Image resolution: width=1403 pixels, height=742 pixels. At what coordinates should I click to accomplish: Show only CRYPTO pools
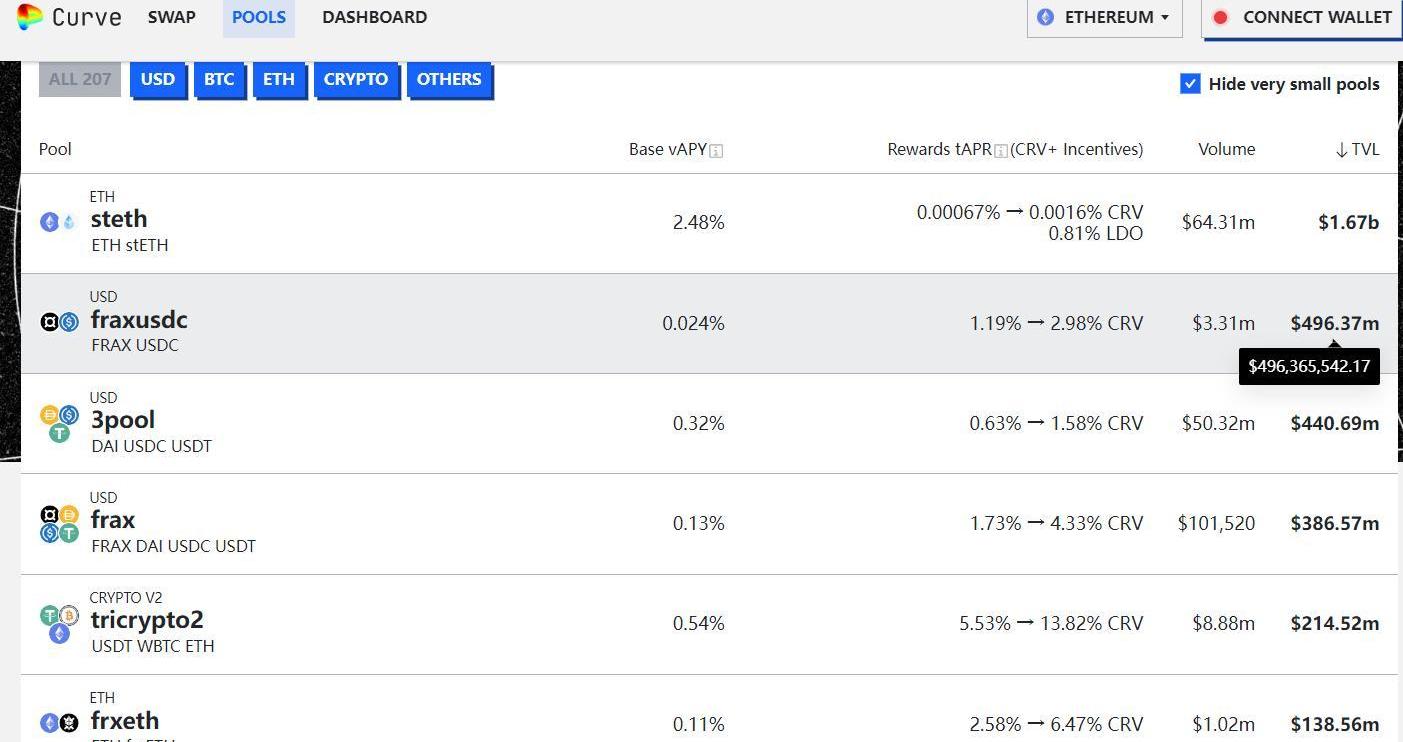click(x=355, y=79)
